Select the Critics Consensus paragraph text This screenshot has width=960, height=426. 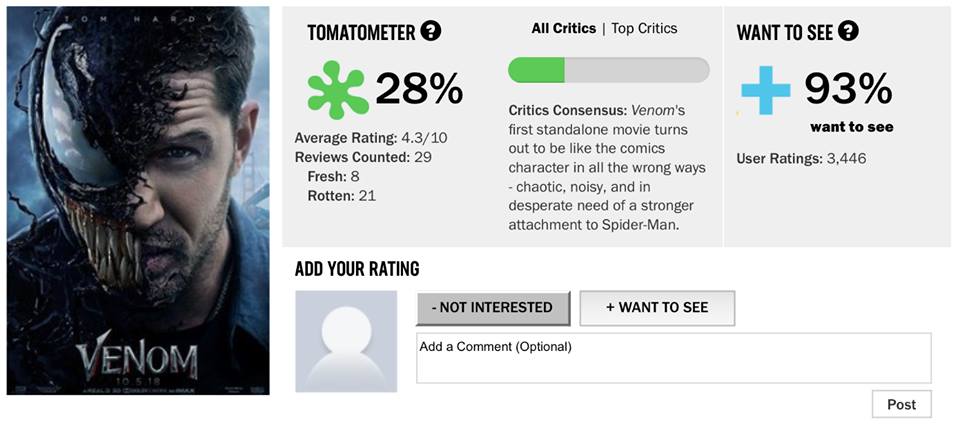(x=607, y=167)
